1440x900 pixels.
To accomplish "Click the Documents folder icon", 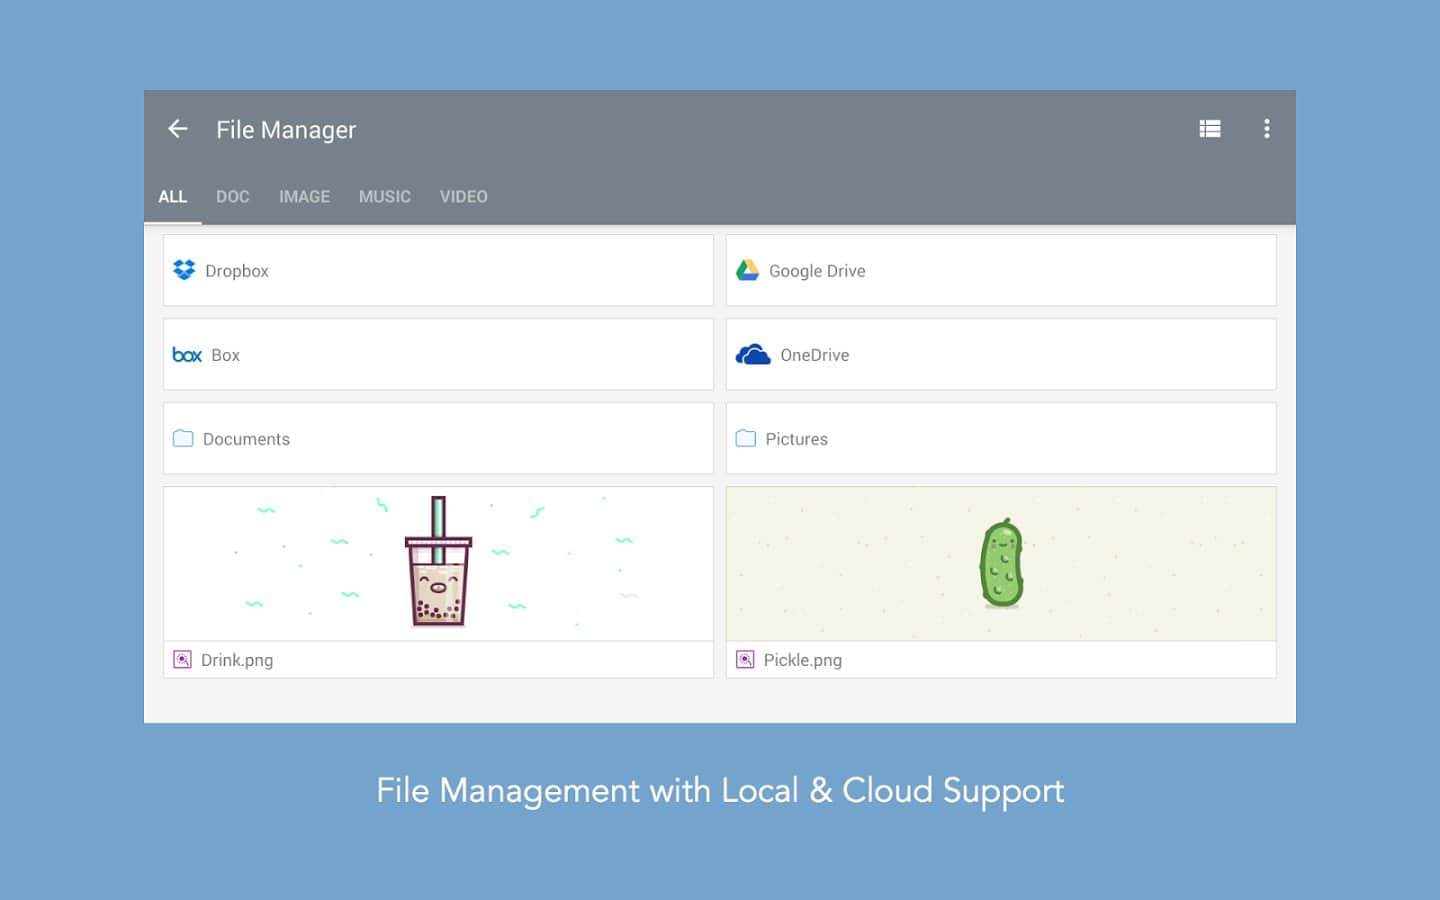I will (183, 439).
